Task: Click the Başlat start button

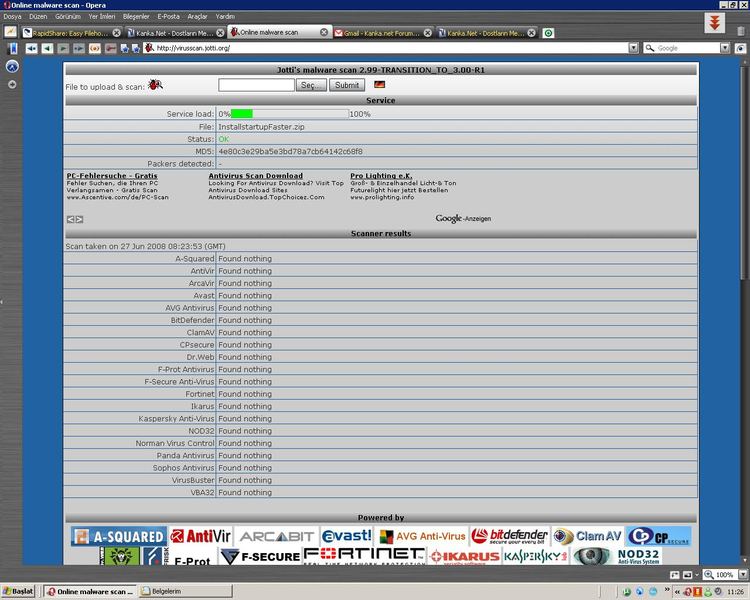Action: coord(20,592)
